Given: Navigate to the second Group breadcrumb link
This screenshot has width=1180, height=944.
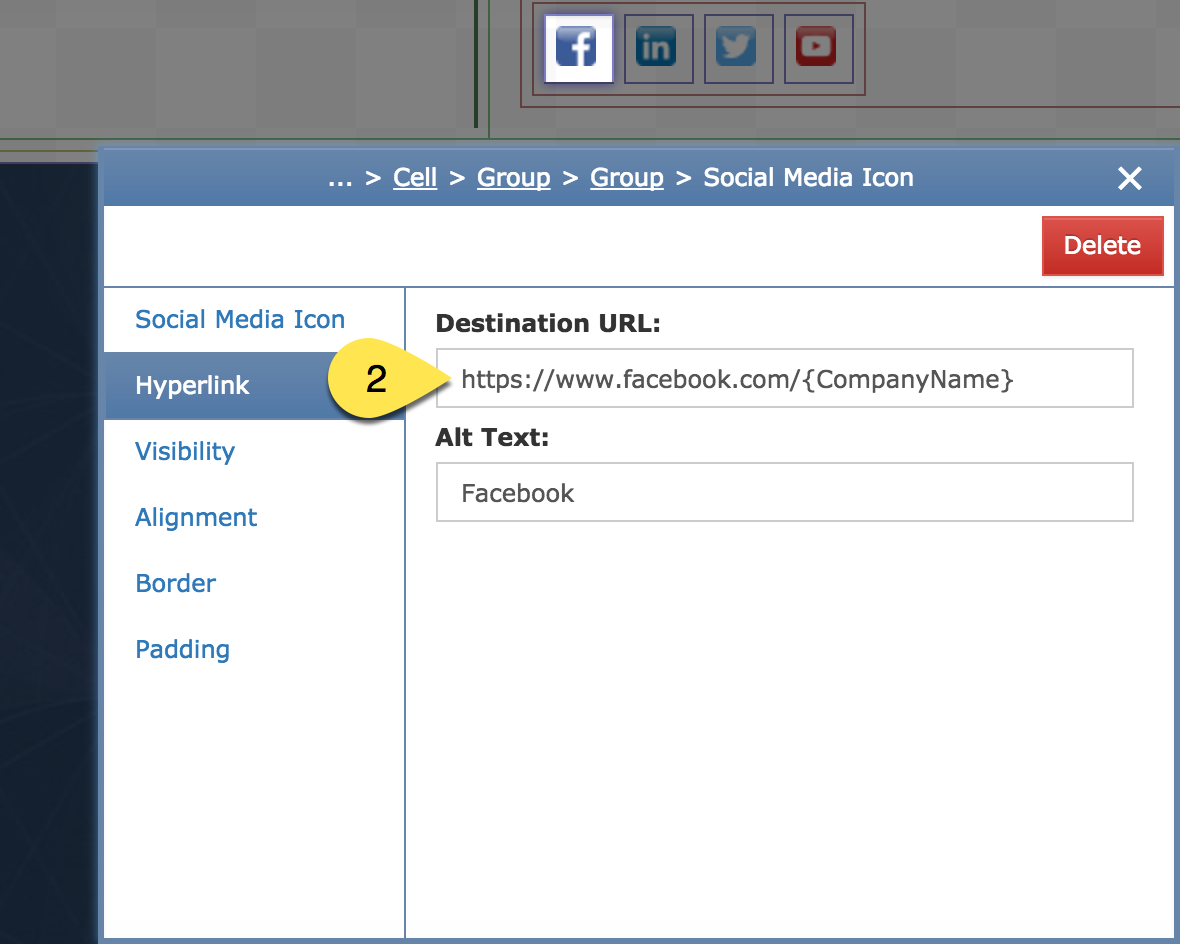Looking at the screenshot, I should pyautogui.click(x=627, y=177).
